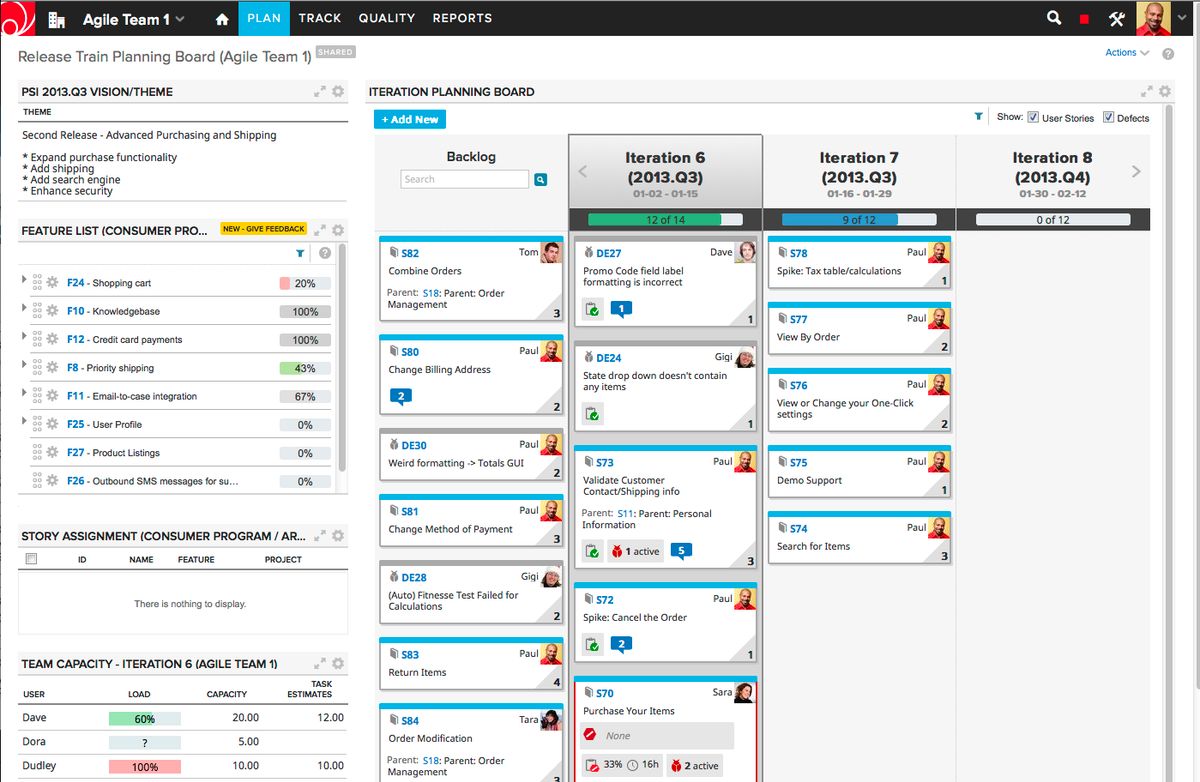Open settings gear on the PSI 2013.Q3 Vision panel
This screenshot has height=782, width=1200.
point(338,91)
